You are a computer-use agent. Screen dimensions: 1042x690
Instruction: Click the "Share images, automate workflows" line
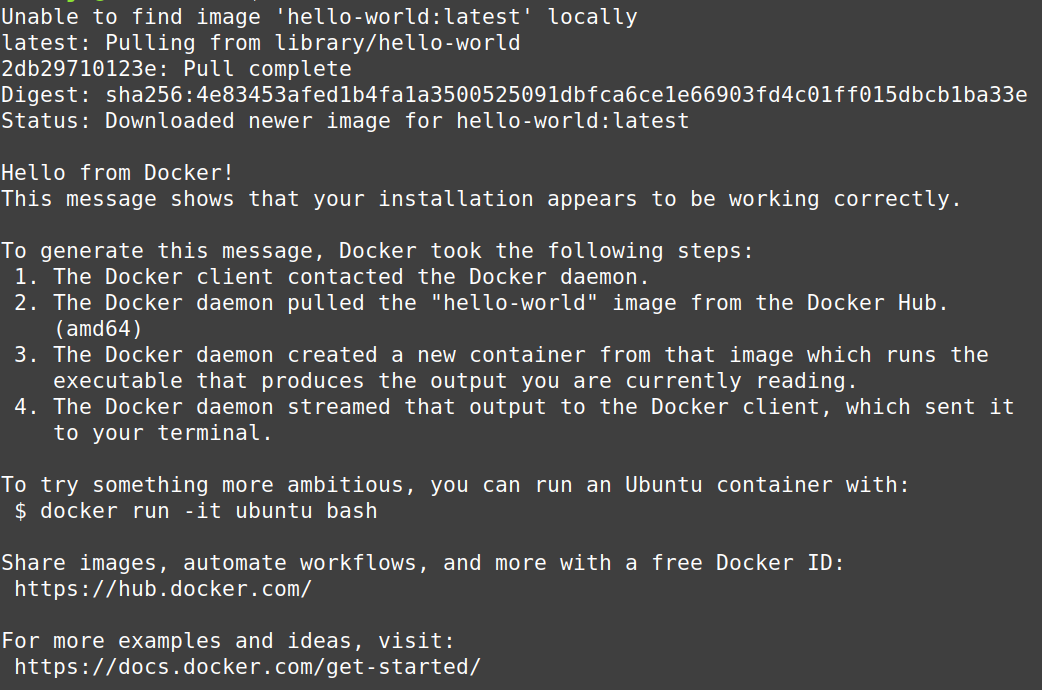click(x=423, y=563)
